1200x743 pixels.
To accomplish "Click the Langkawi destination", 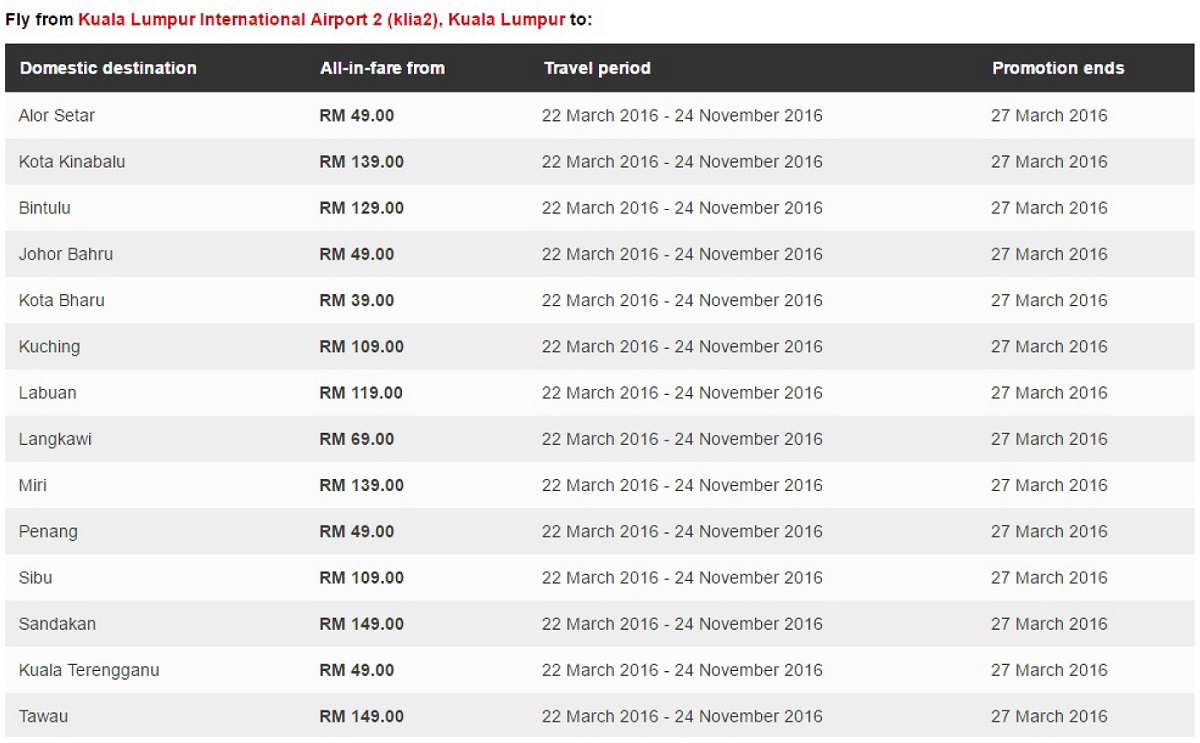I will (55, 439).
